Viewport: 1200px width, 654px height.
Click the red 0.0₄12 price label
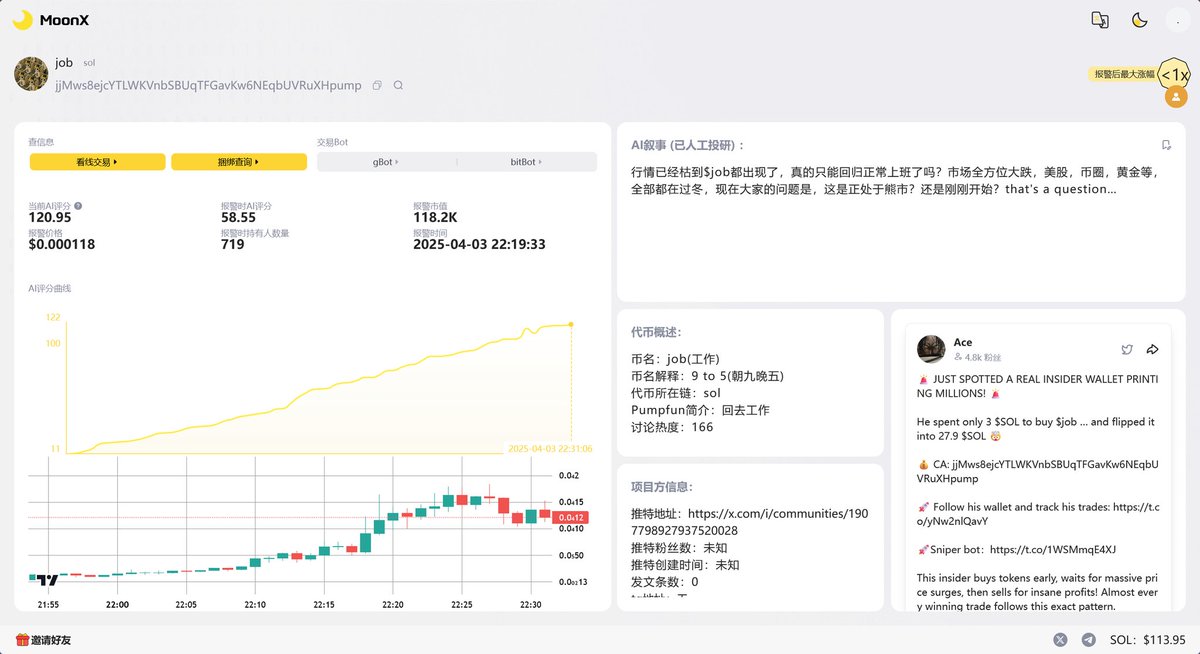click(569, 517)
